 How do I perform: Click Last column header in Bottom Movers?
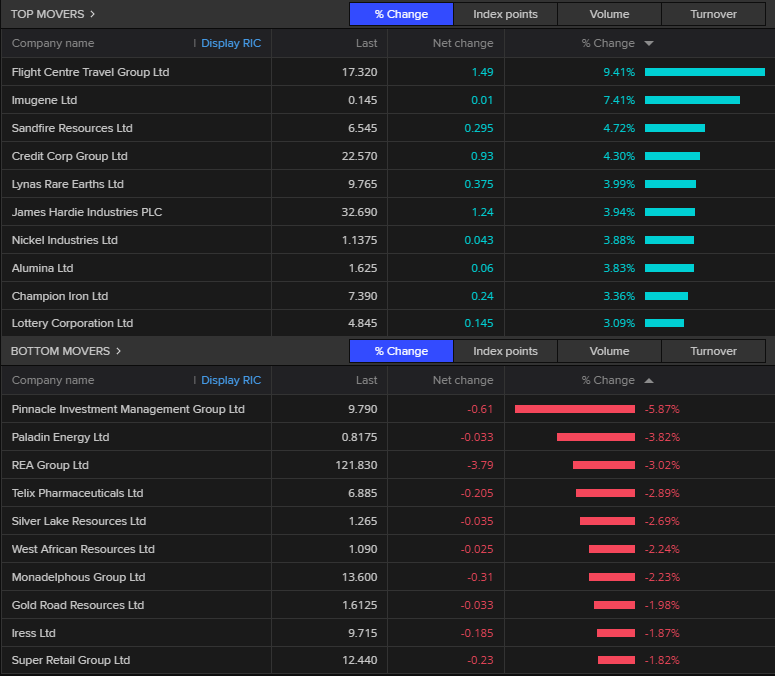(x=366, y=380)
